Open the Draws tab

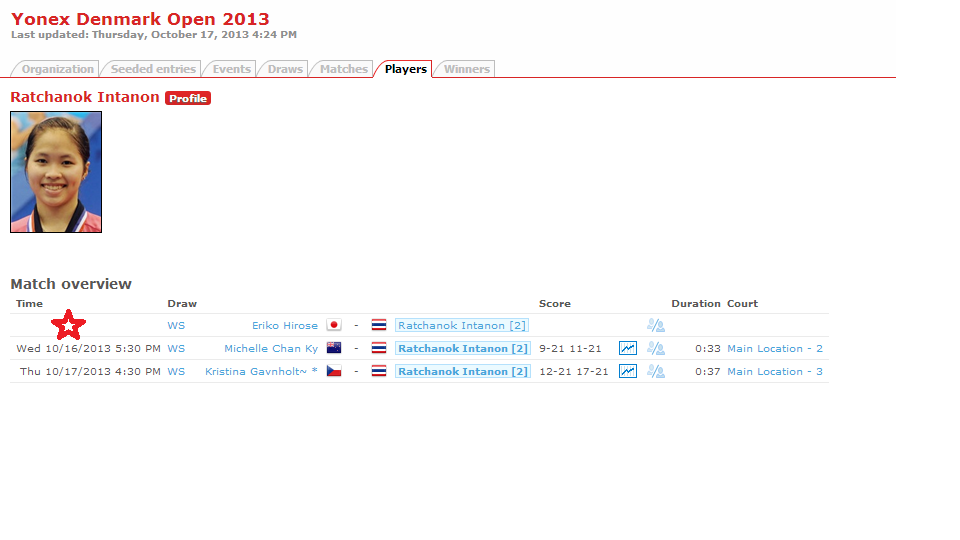pyautogui.click(x=285, y=69)
